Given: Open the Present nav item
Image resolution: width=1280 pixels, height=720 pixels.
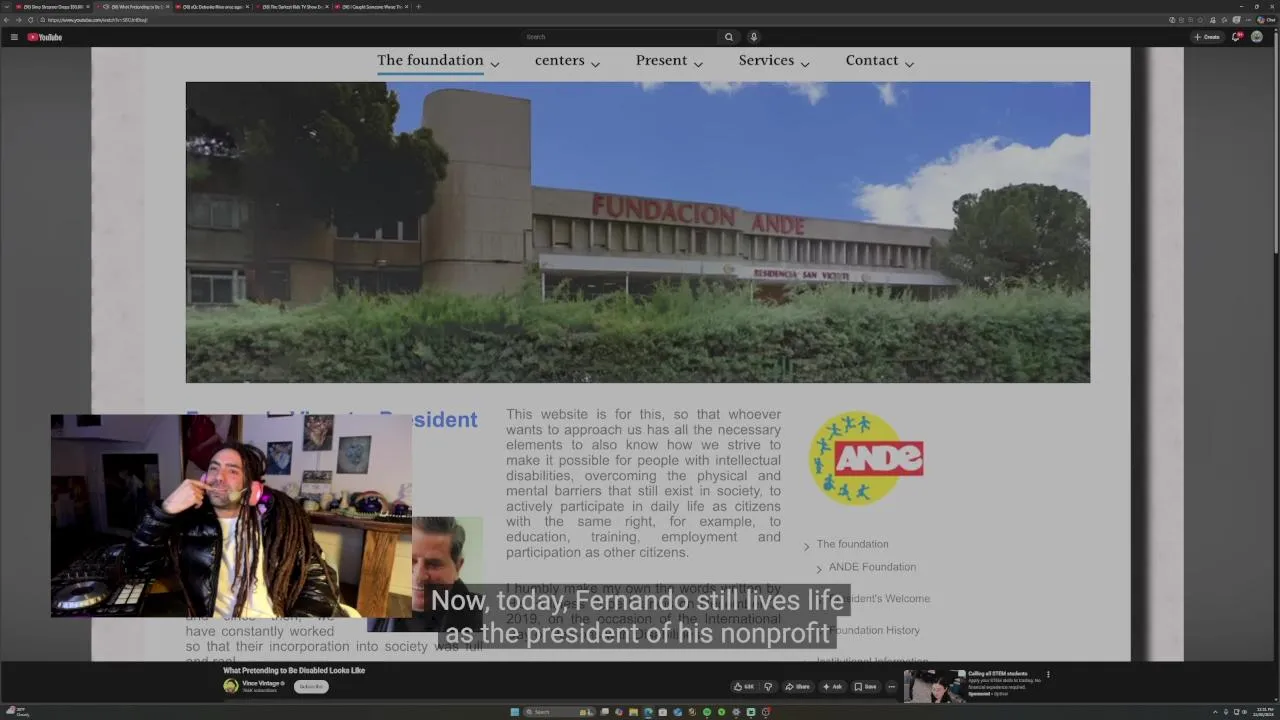Looking at the screenshot, I should pos(661,60).
